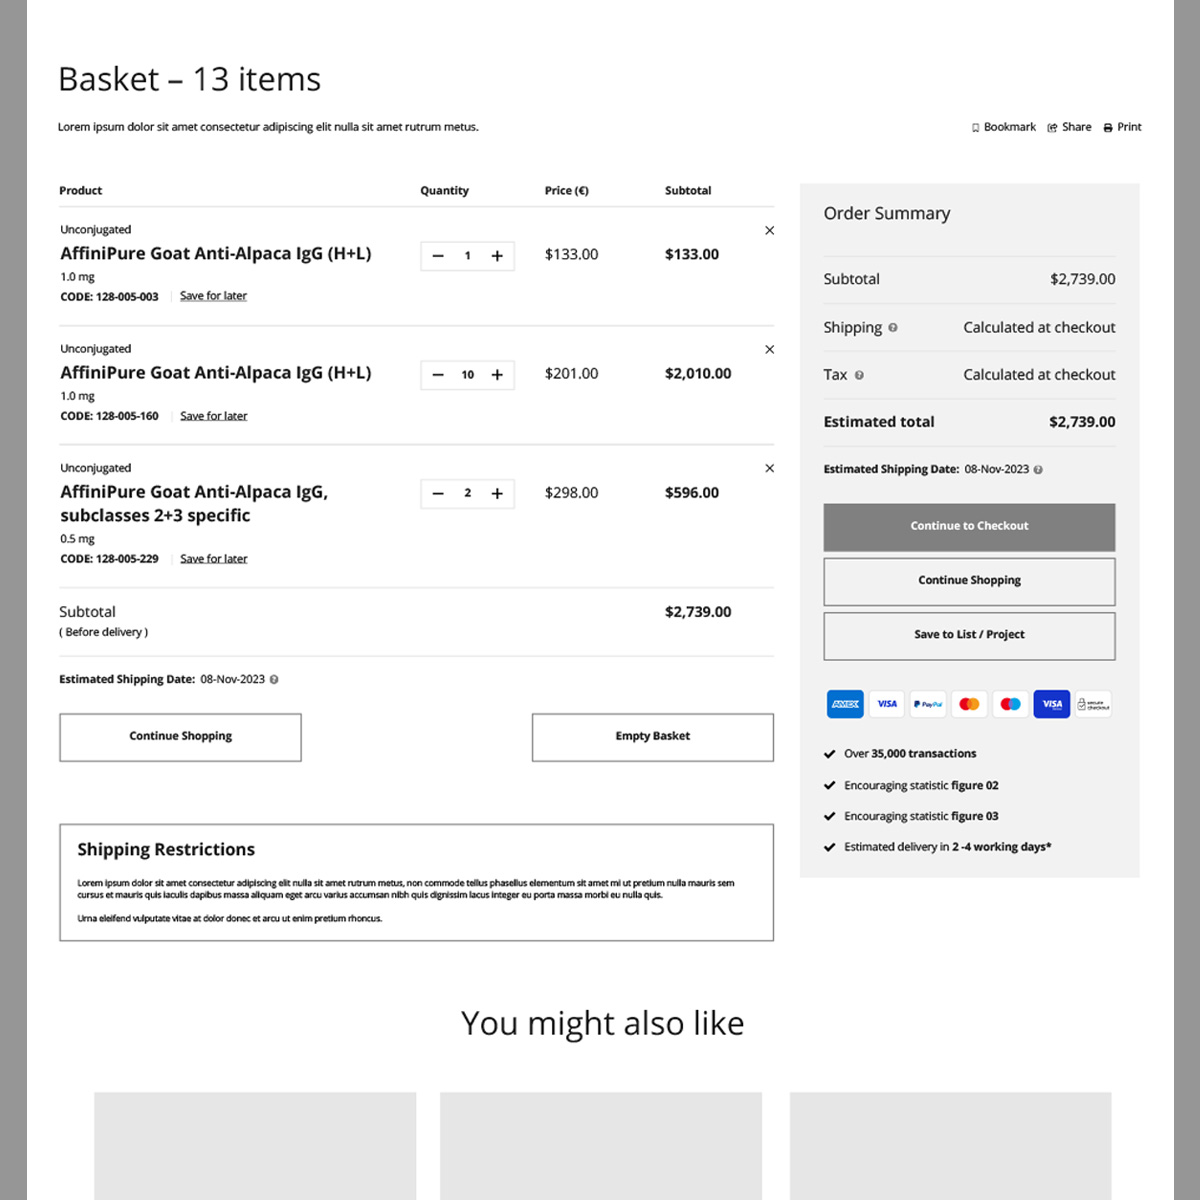Increase quantity for 128-005-160 item
Screen dimensions: 1200x1200
point(497,375)
